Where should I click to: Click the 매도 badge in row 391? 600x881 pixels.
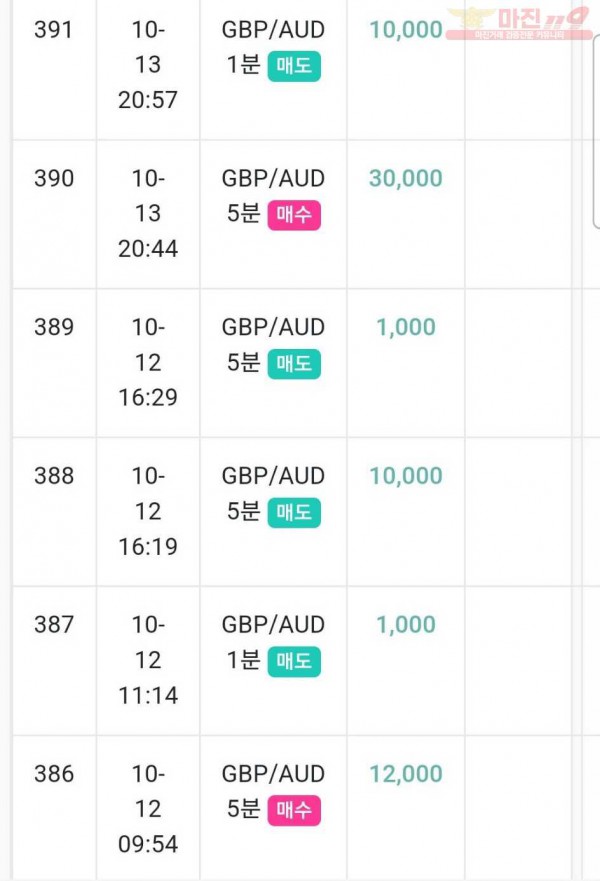[x=294, y=66]
